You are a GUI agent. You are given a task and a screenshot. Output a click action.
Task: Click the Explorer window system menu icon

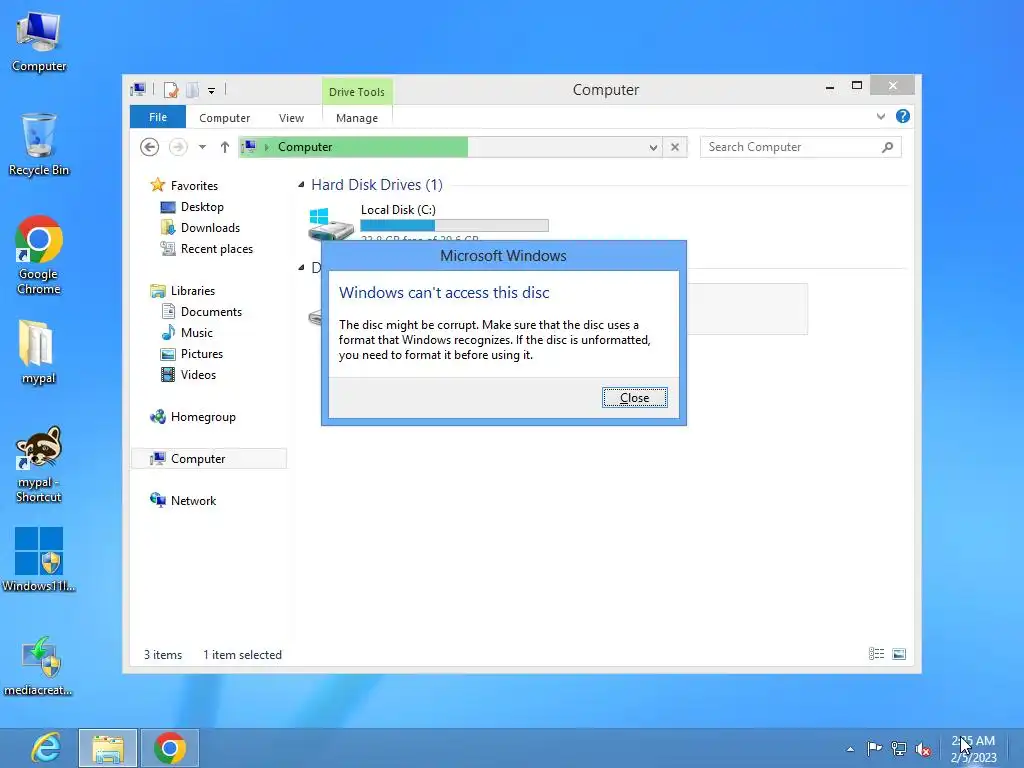(x=138, y=89)
